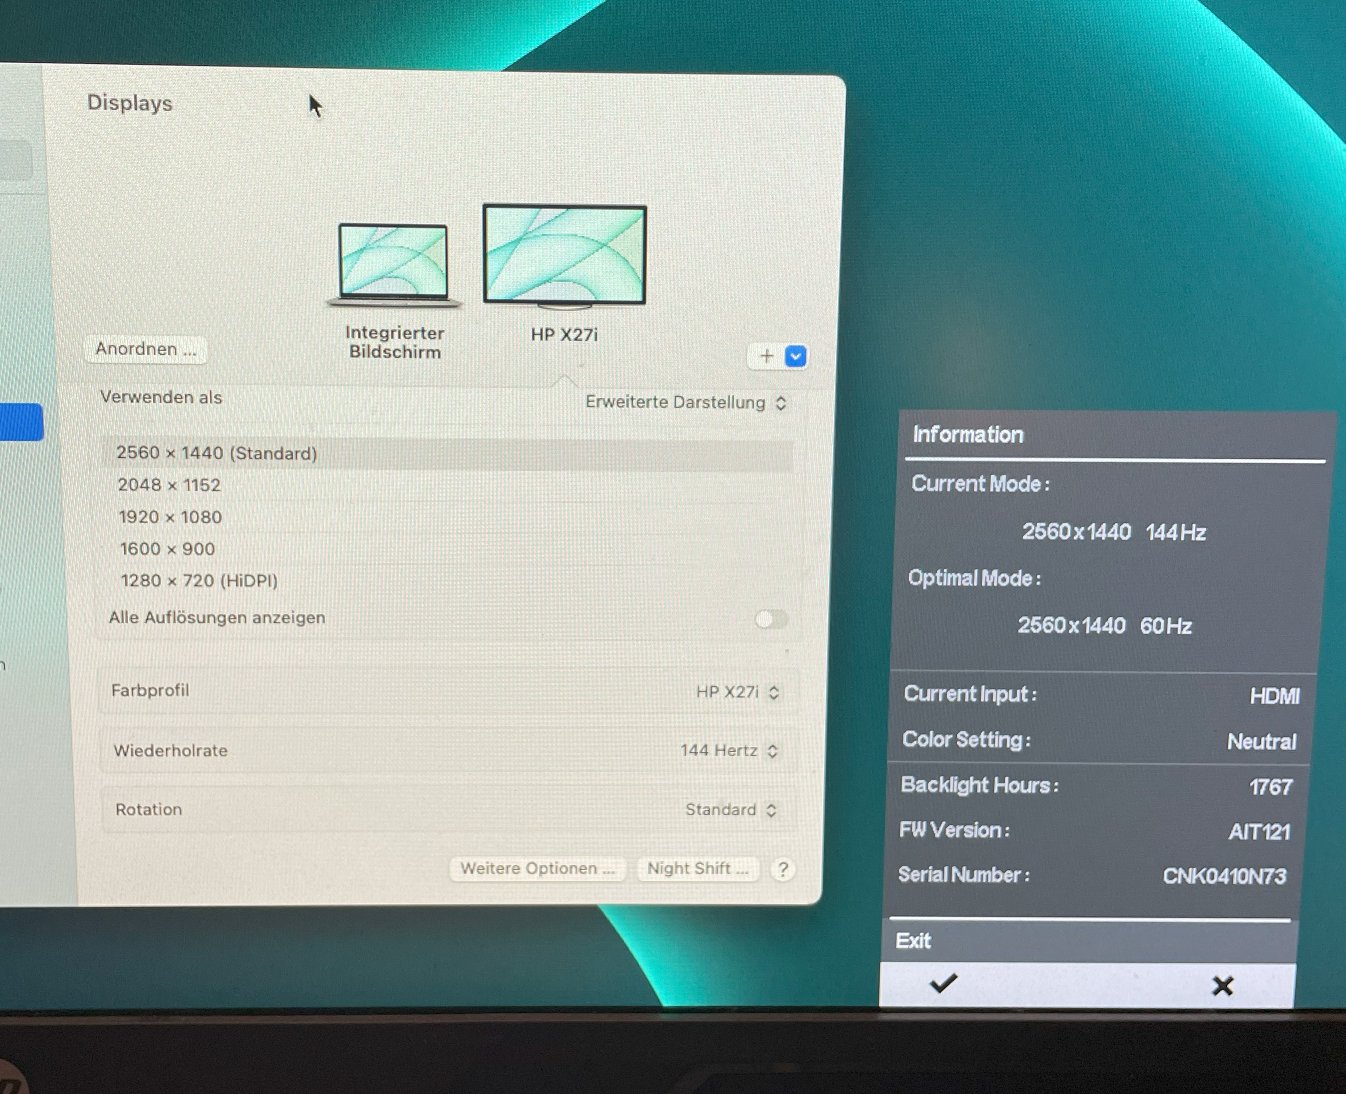Open the Farbprofil HP X27i dropdown
This screenshot has width=1346, height=1094.
[x=738, y=692]
